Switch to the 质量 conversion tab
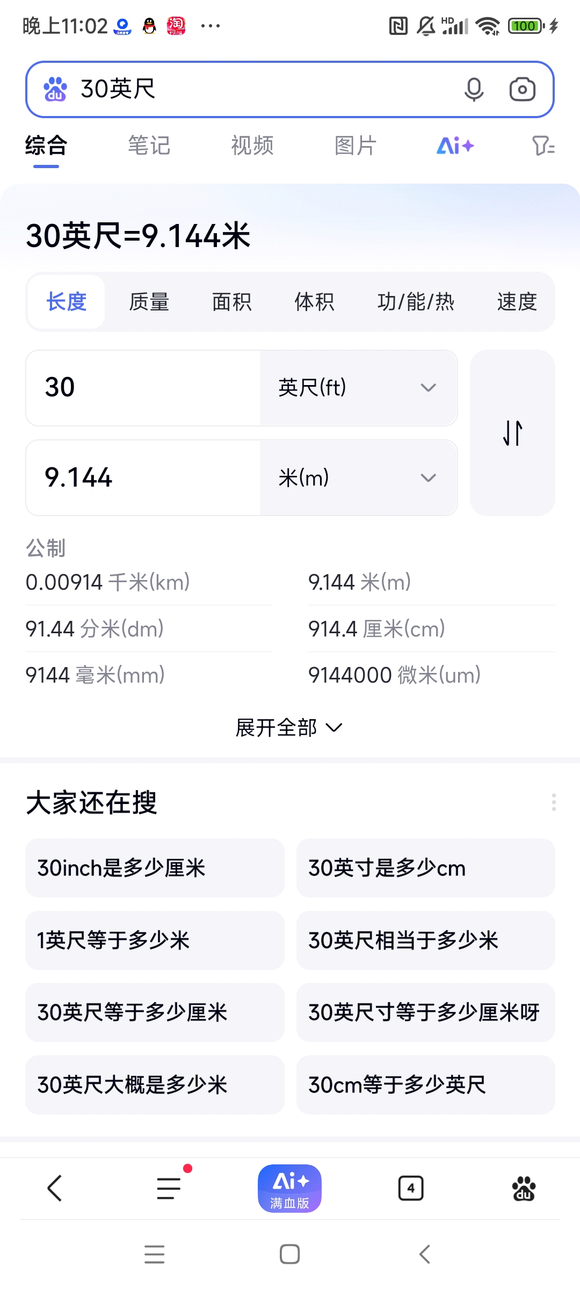The height and width of the screenshot is (1289, 580). point(148,302)
